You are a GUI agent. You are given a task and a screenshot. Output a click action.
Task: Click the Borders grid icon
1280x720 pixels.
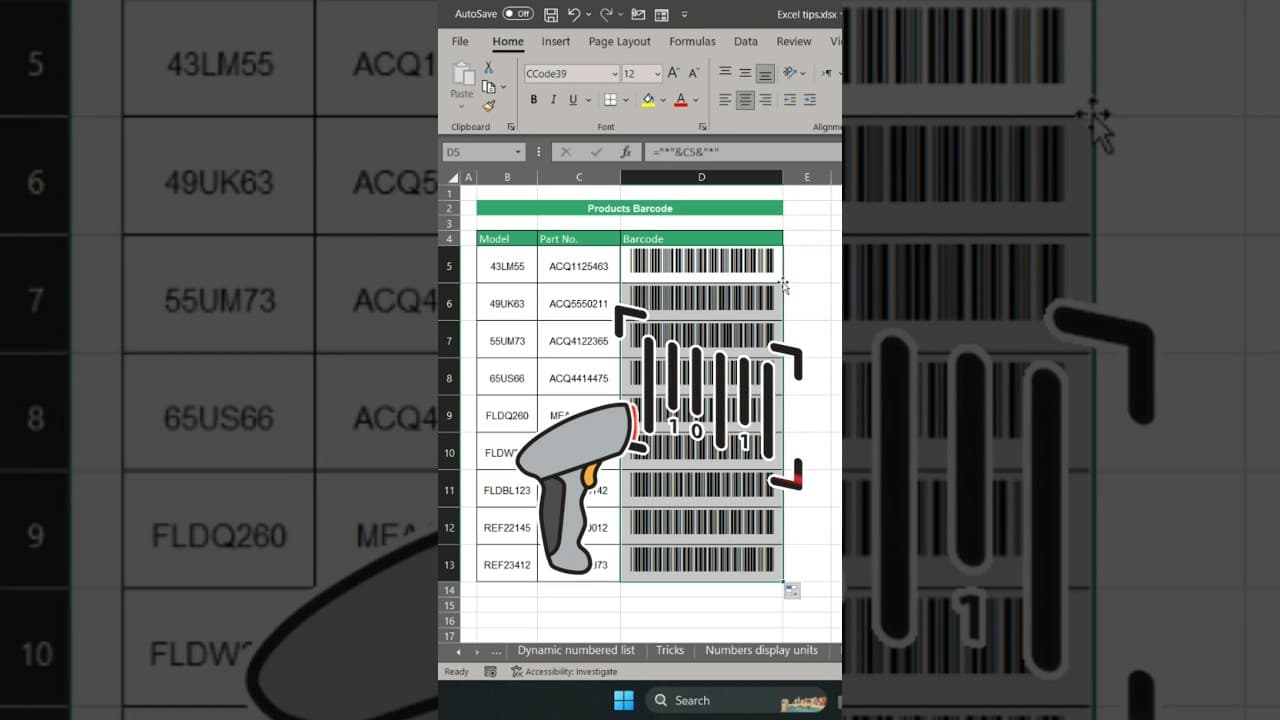tap(610, 100)
